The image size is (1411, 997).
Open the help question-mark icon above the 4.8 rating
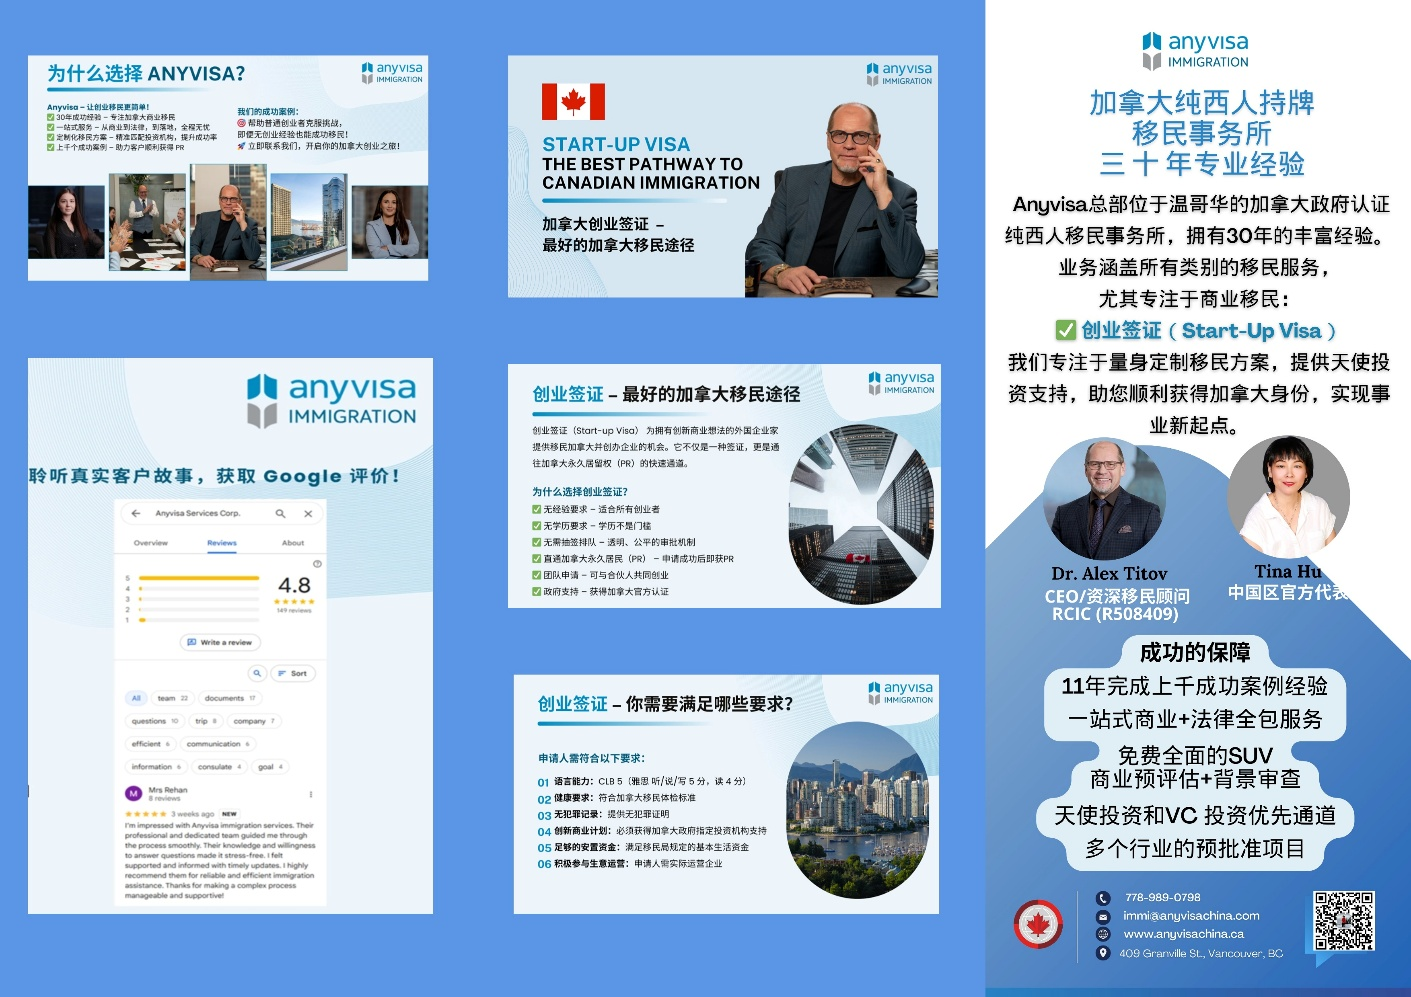click(317, 564)
